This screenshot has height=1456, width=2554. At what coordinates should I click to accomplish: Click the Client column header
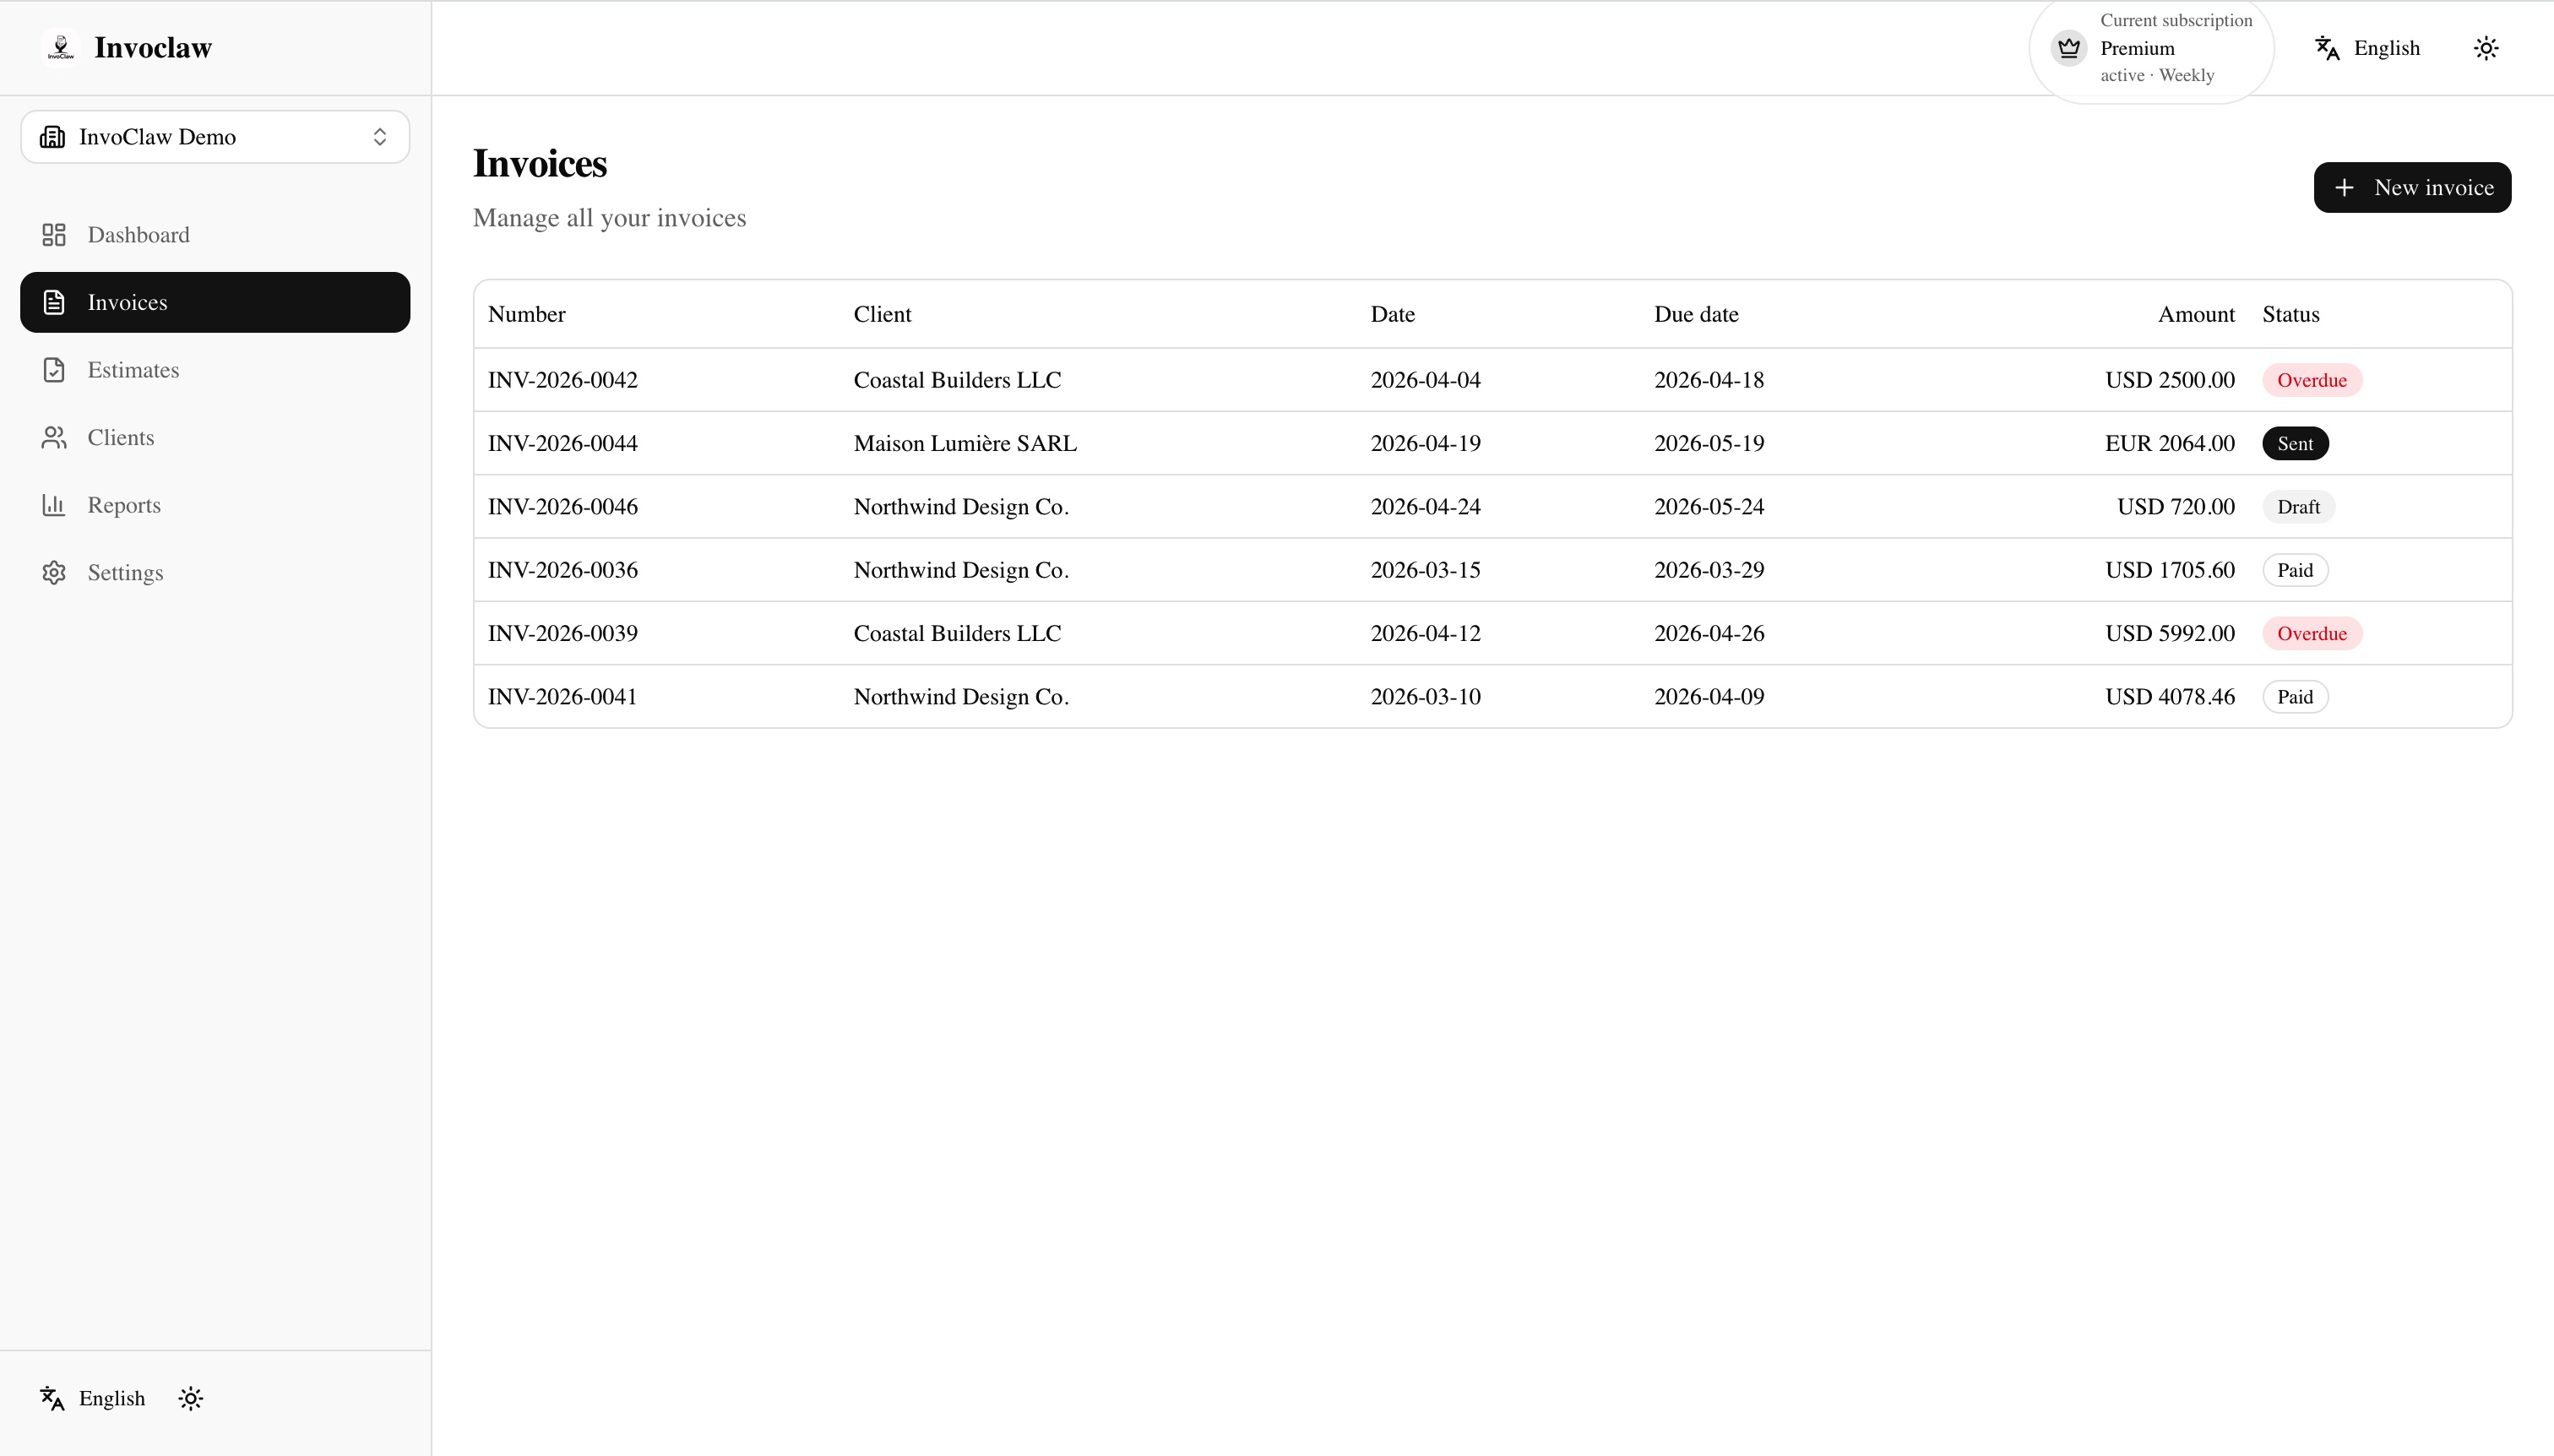pyautogui.click(x=882, y=314)
